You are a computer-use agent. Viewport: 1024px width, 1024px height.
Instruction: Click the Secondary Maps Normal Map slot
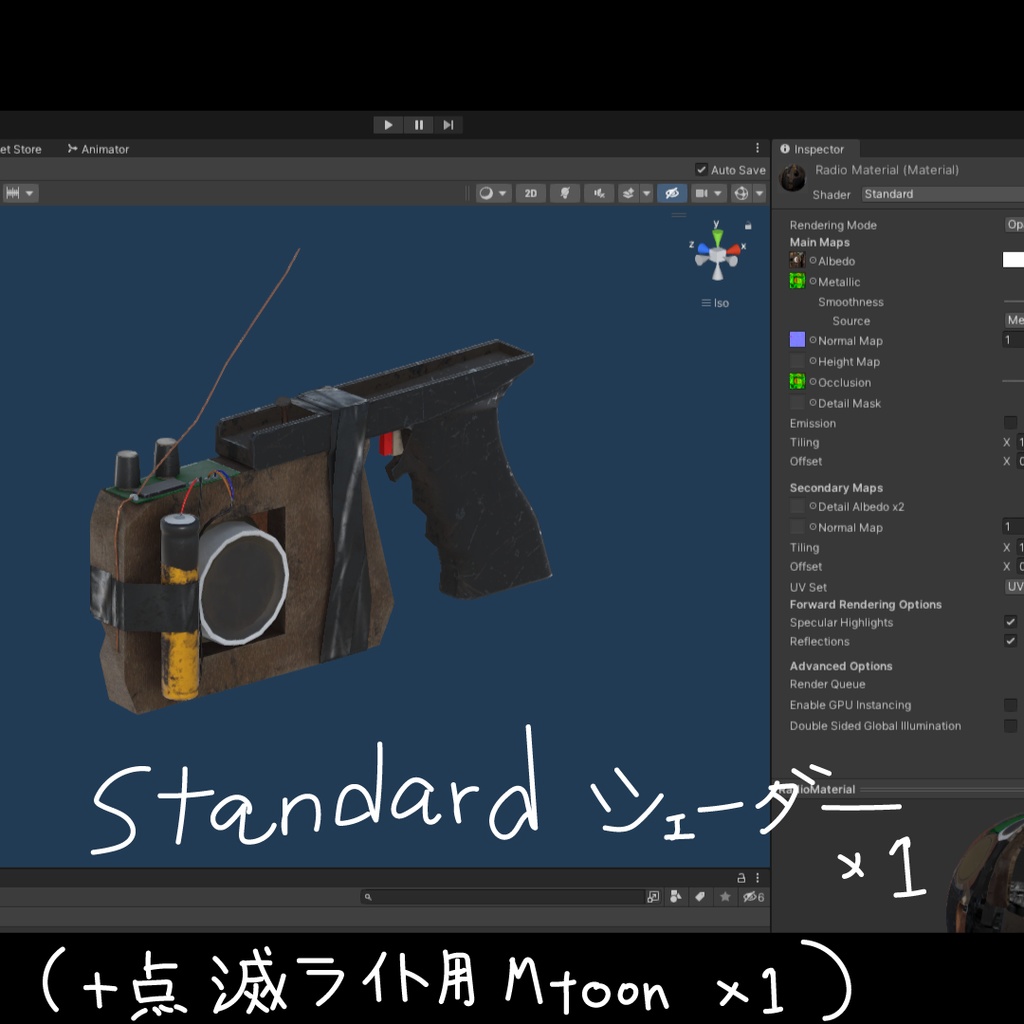[797, 527]
